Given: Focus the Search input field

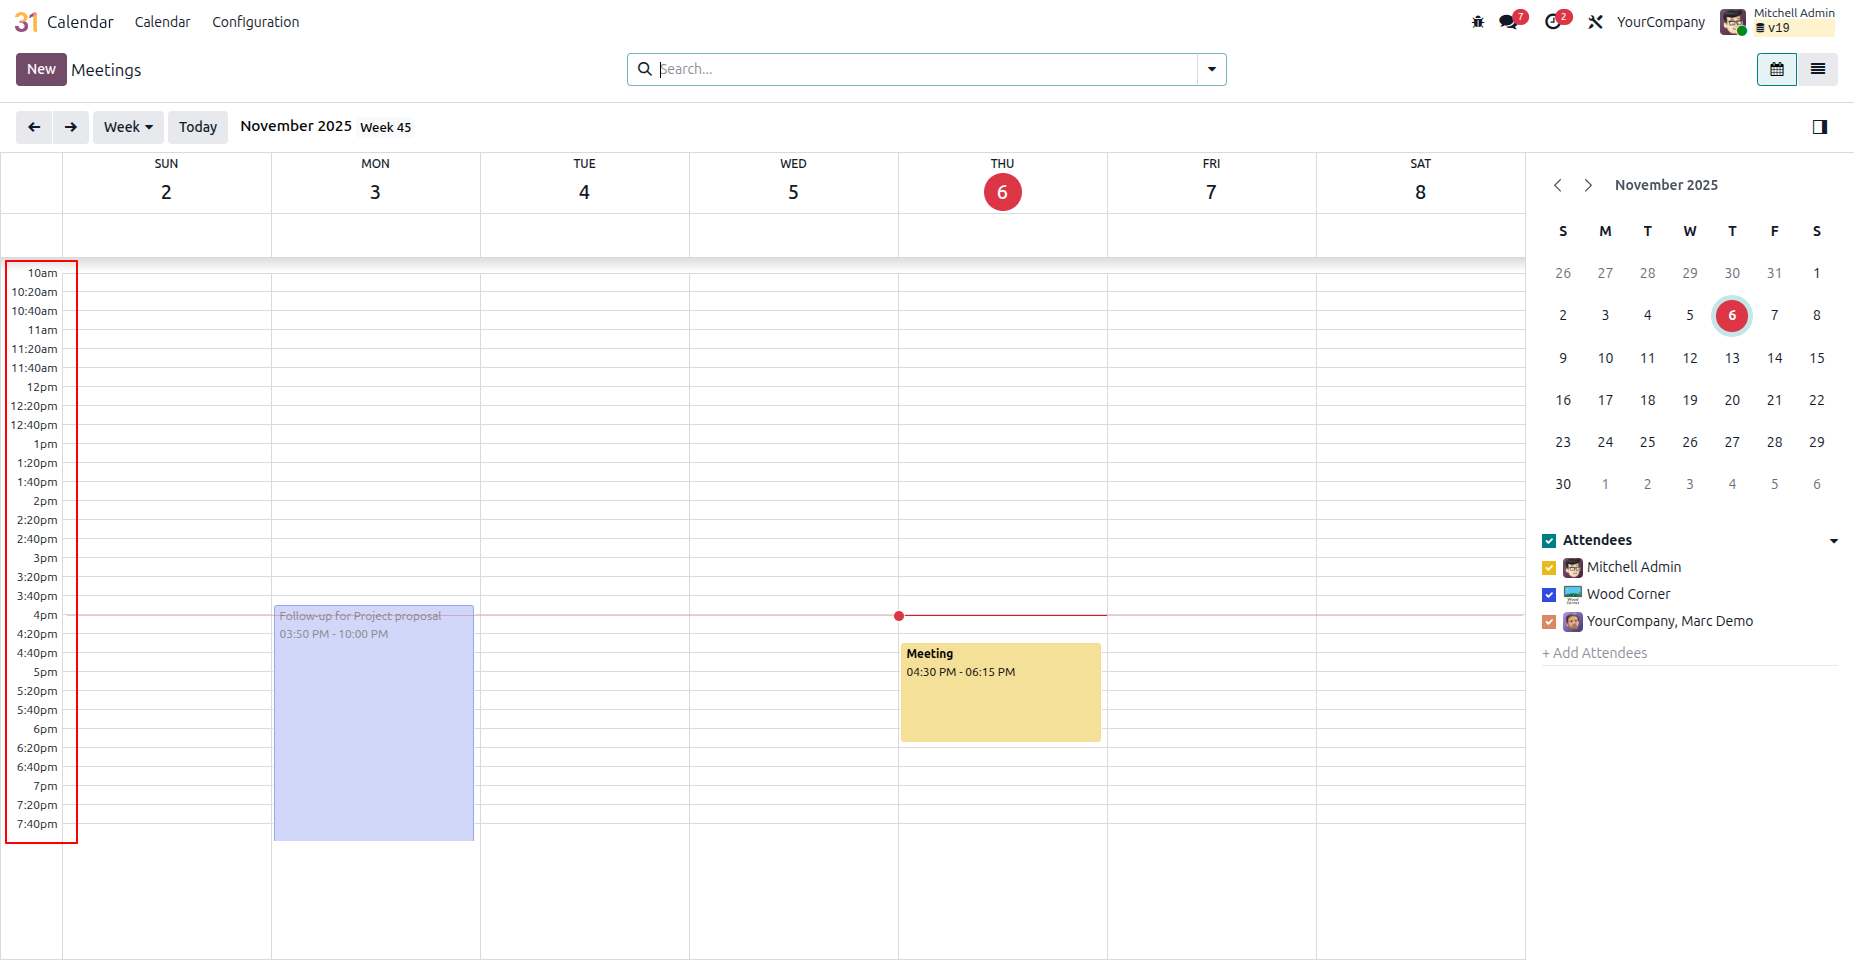Looking at the screenshot, I should (927, 69).
